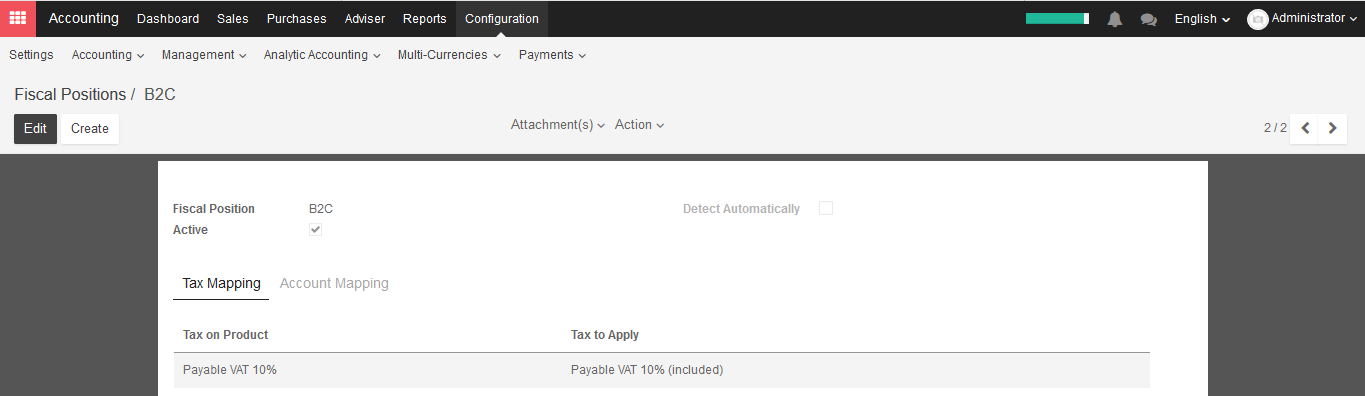This screenshot has width=1365, height=396.
Task: Open the notifications bell icon
Action: [1115, 19]
